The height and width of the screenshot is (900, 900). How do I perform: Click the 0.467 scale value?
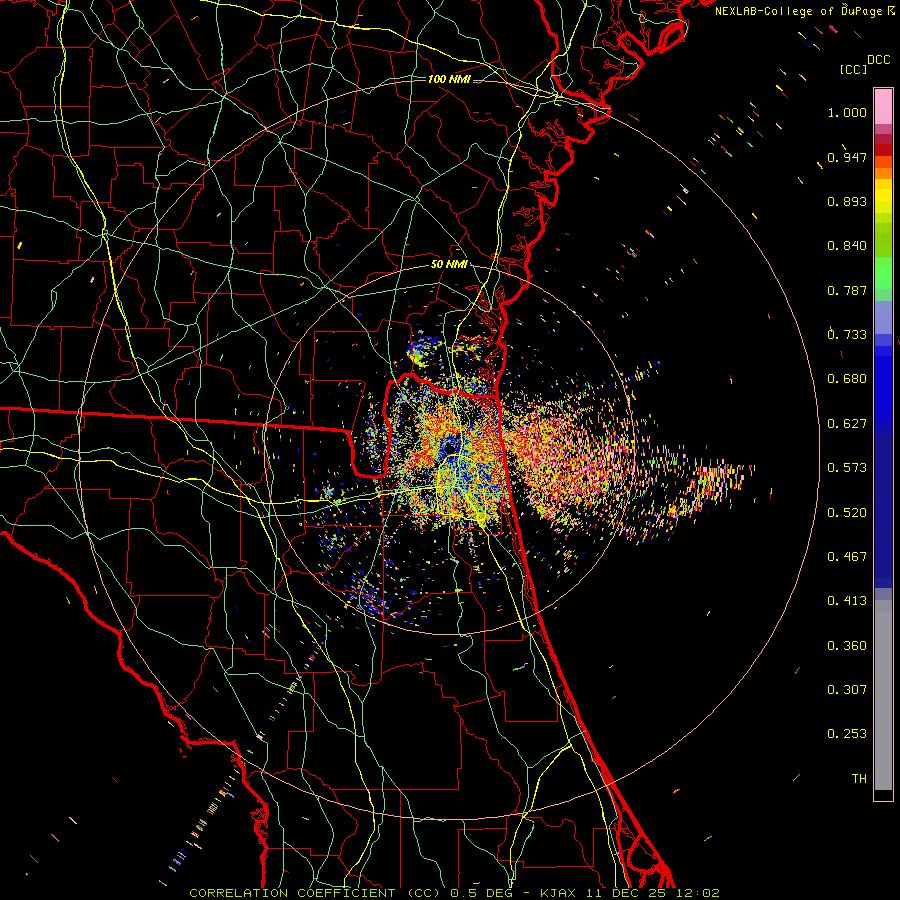pyautogui.click(x=847, y=557)
